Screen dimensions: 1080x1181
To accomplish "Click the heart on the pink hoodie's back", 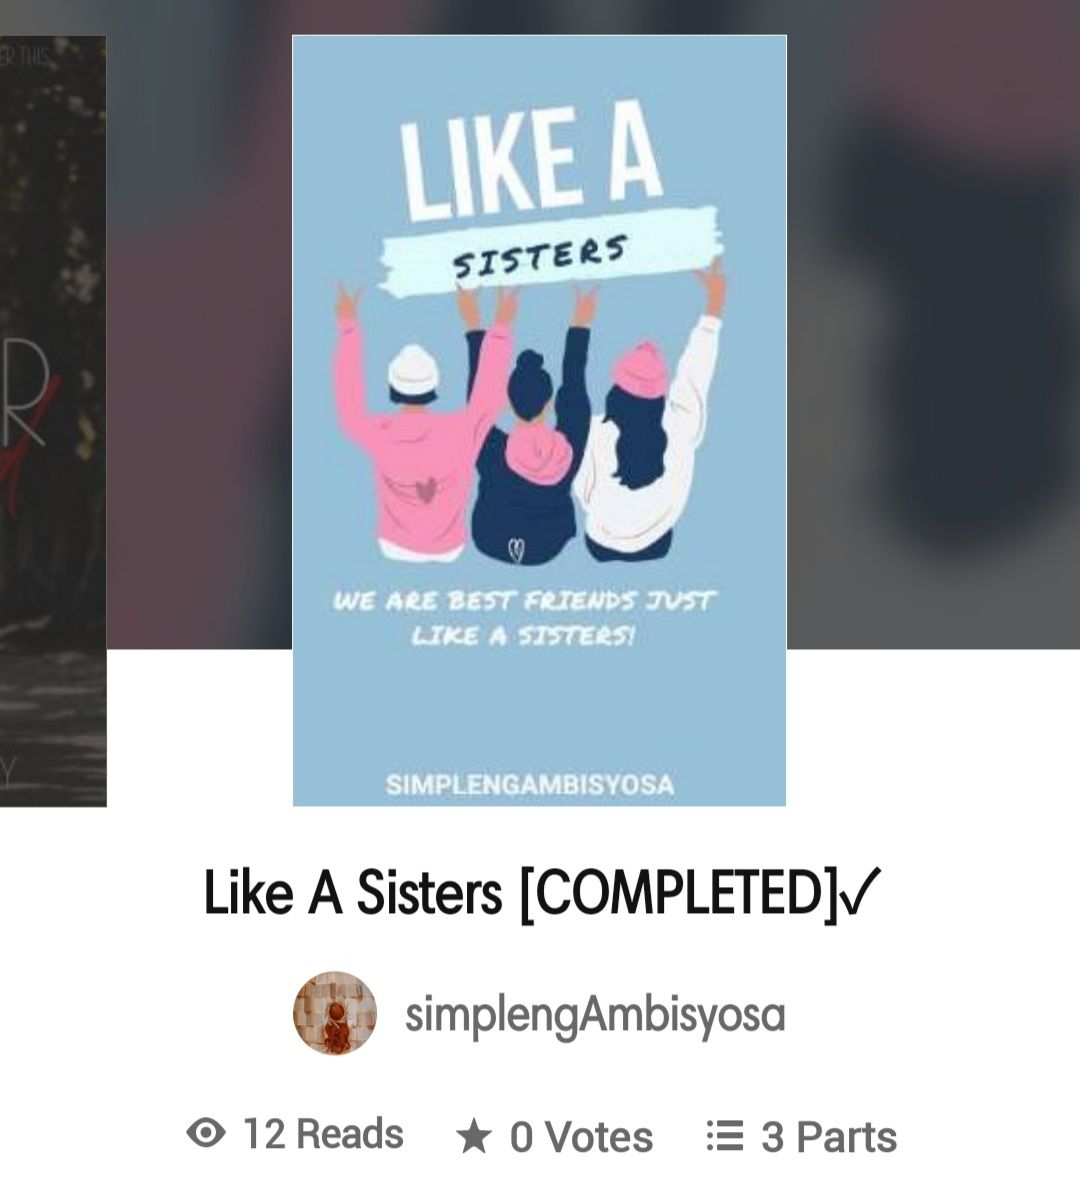I will pyautogui.click(x=426, y=490).
